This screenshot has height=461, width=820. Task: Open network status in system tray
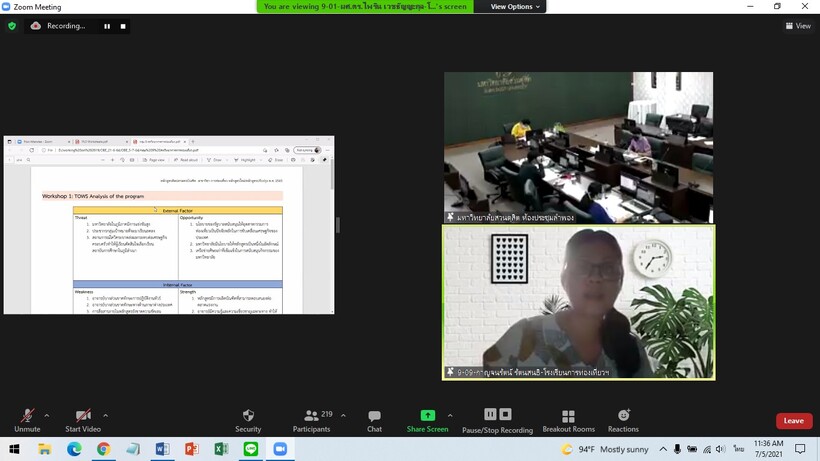707,449
